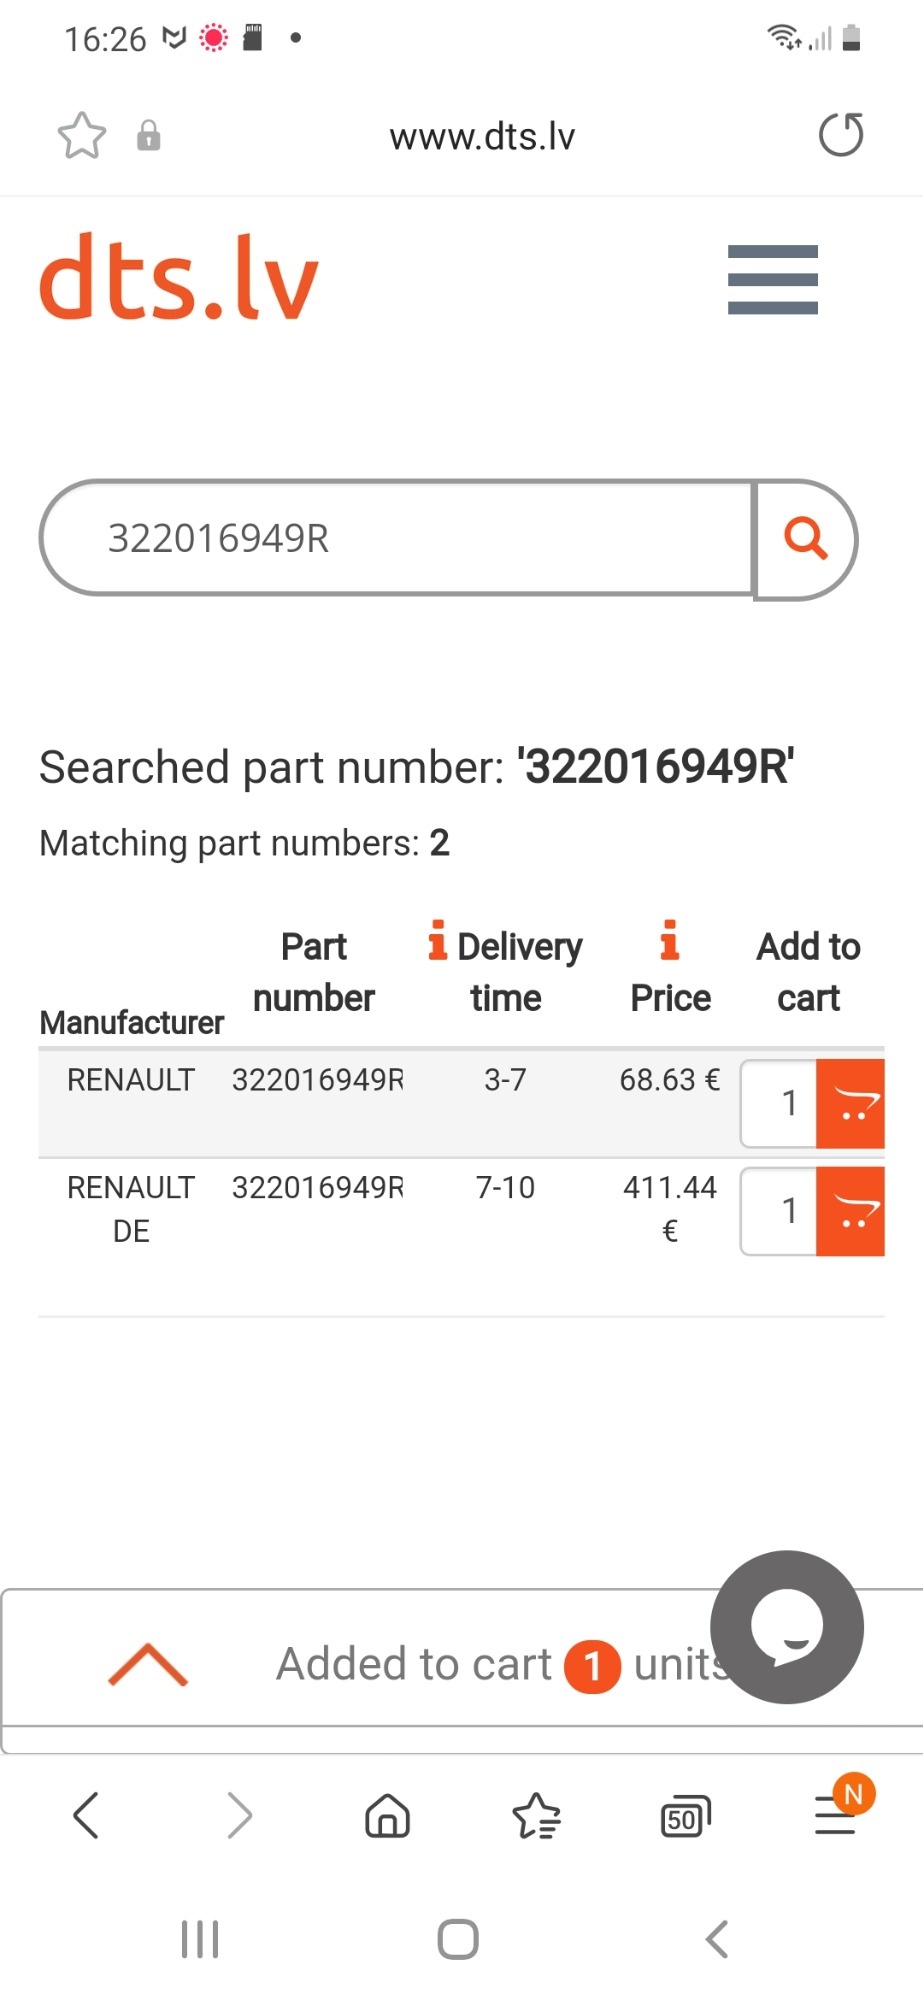Open the chat support bubble
The width and height of the screenshot is (923, 2000).
click(x=787, y=1627)
